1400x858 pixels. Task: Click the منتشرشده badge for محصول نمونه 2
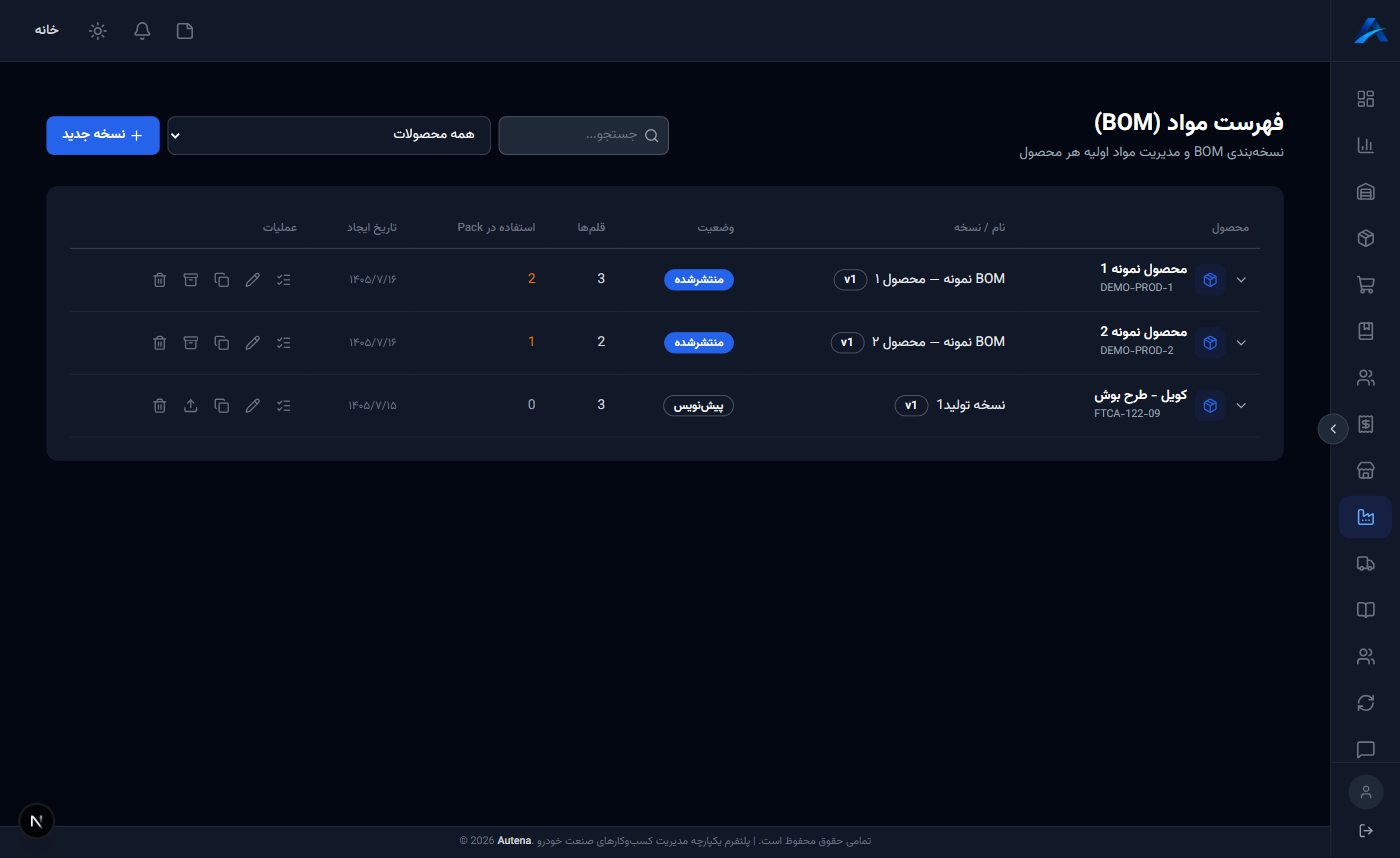click(699, 343)
